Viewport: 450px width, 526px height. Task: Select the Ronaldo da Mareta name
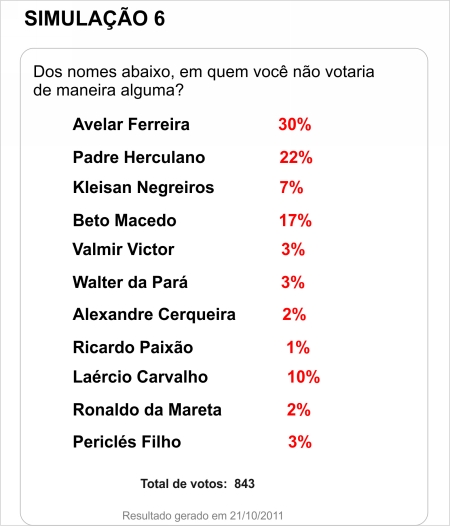click(x=147, y=410)
